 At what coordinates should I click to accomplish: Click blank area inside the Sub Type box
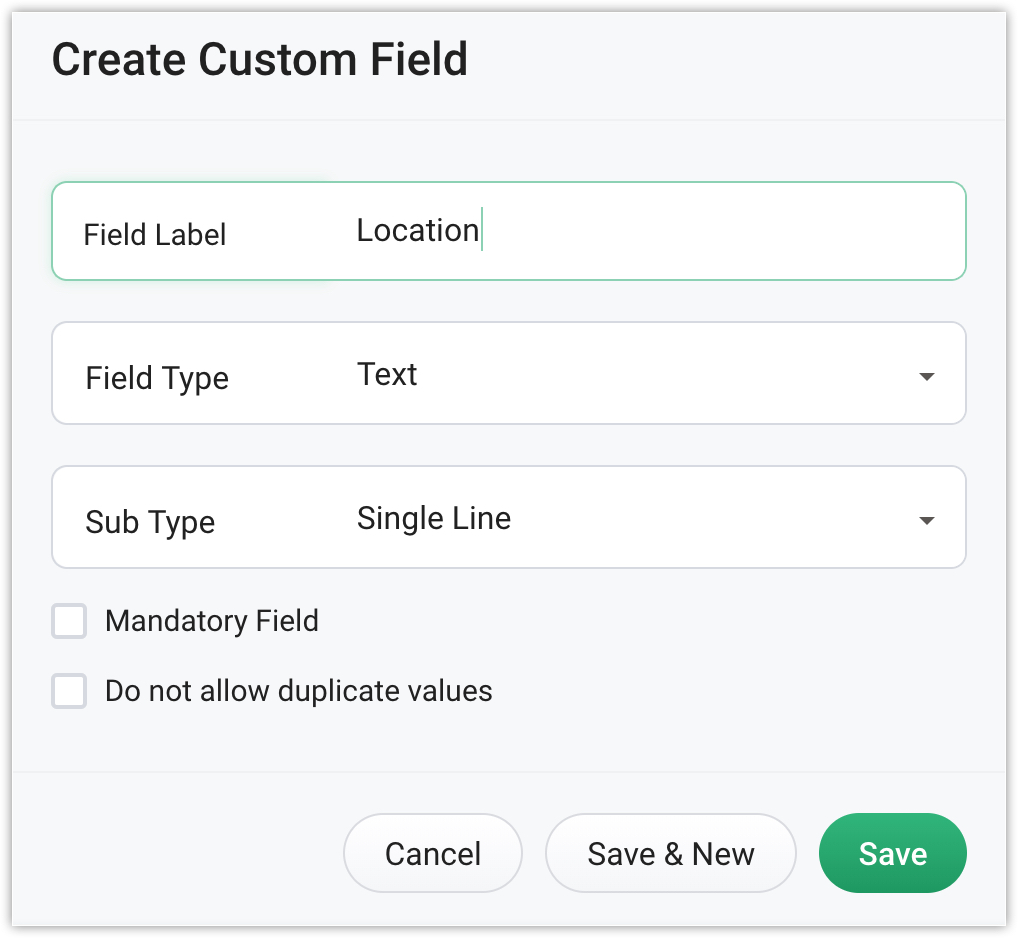tap(700, 519)
